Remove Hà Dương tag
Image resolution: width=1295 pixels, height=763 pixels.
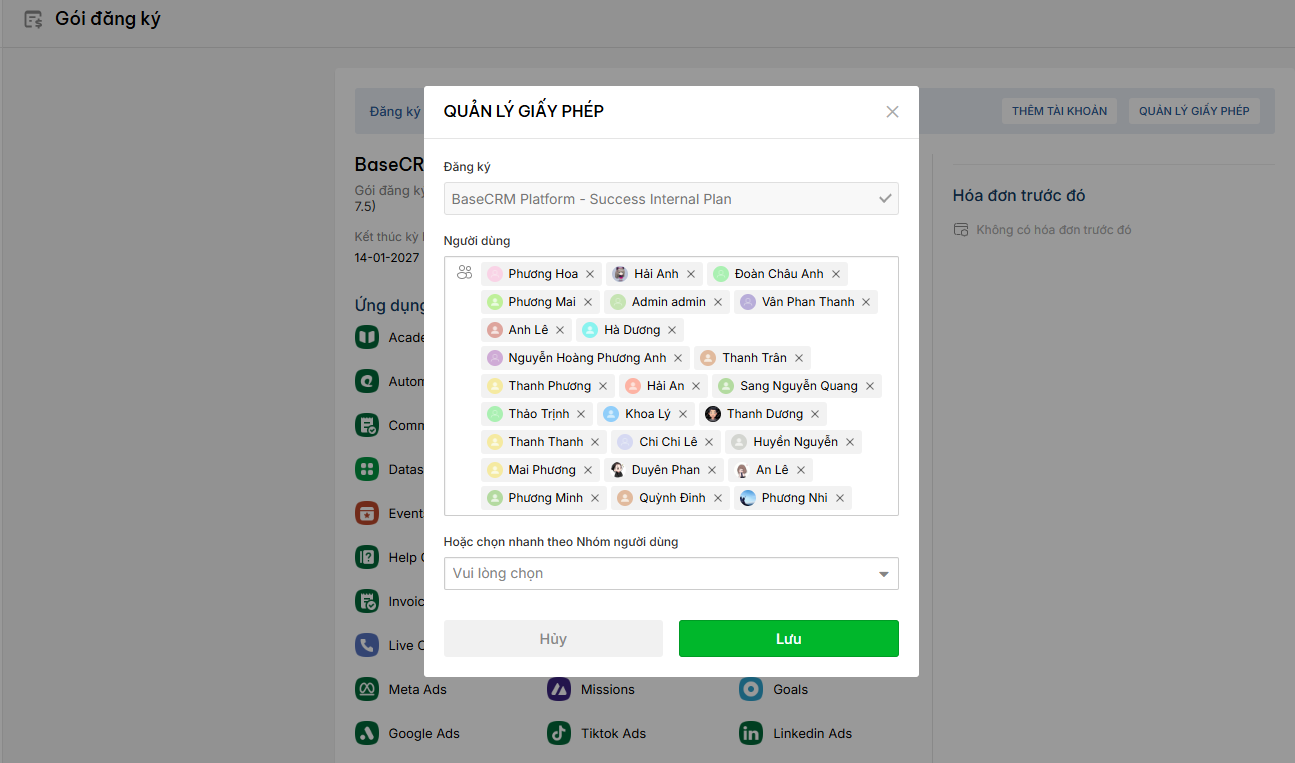tap(672, 330)
